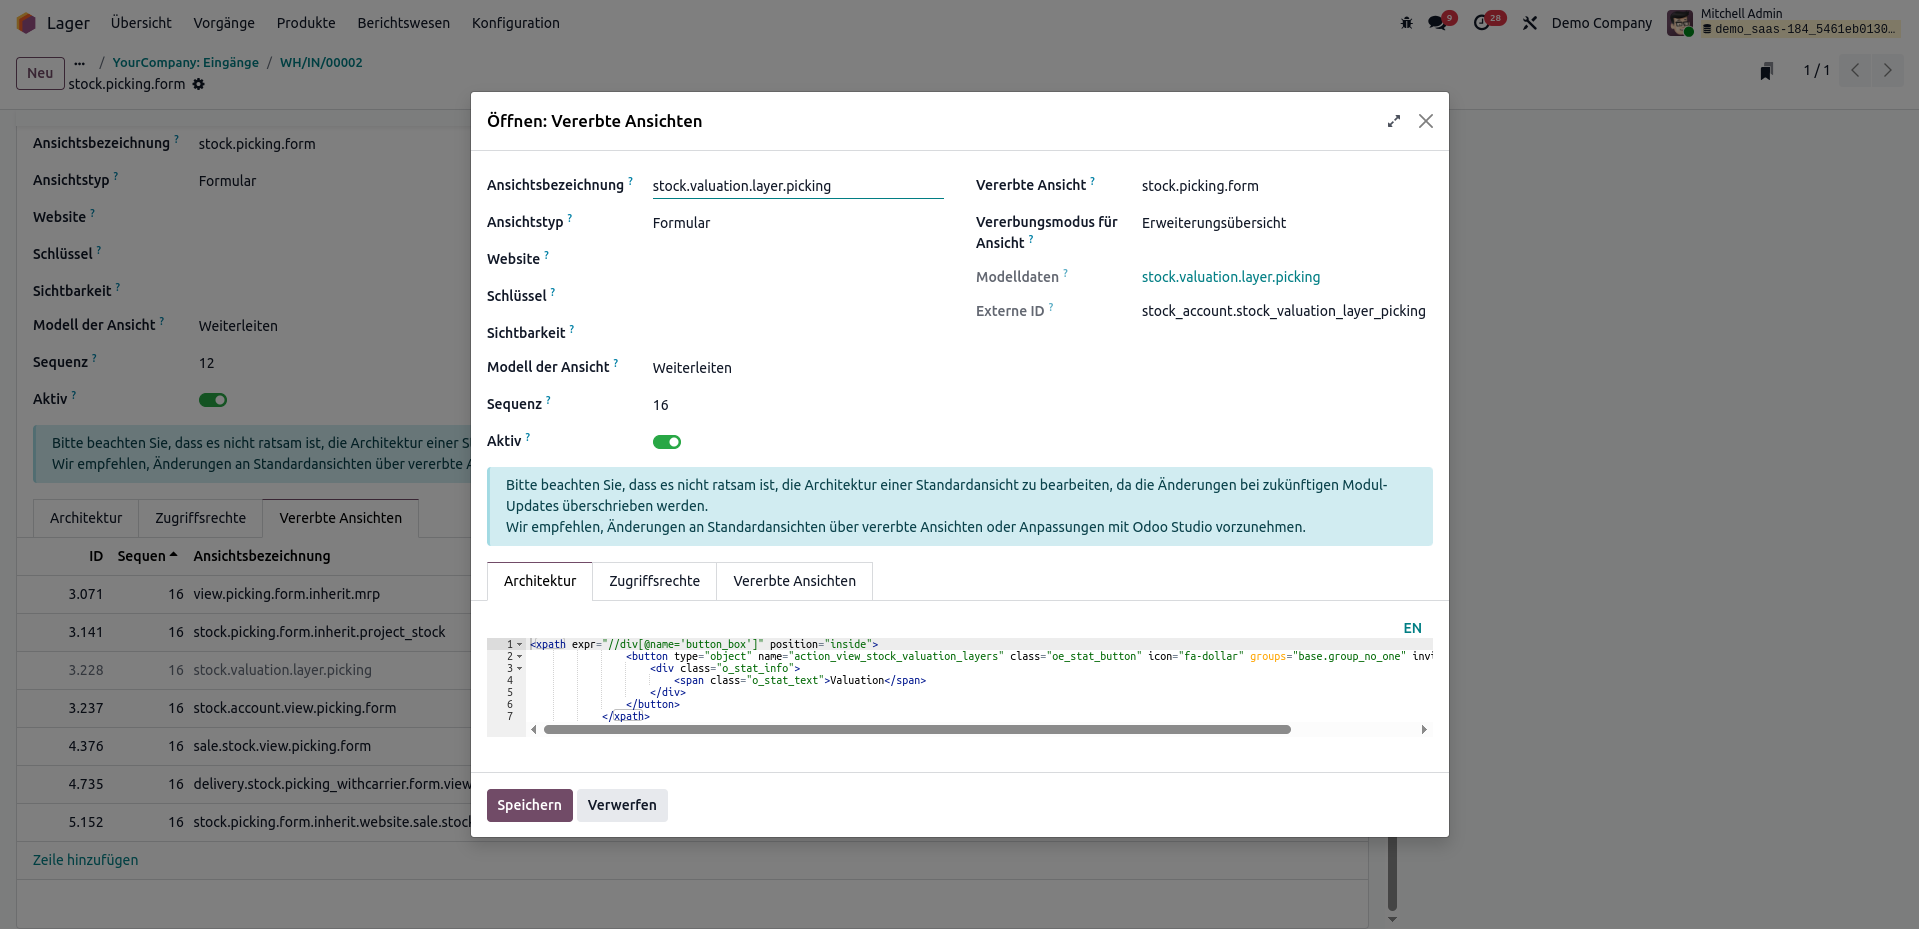Switch to the Zugriffsrechte tab in dialog
1919x929 pixels.
pyautogui.click(x=654, y=581)
